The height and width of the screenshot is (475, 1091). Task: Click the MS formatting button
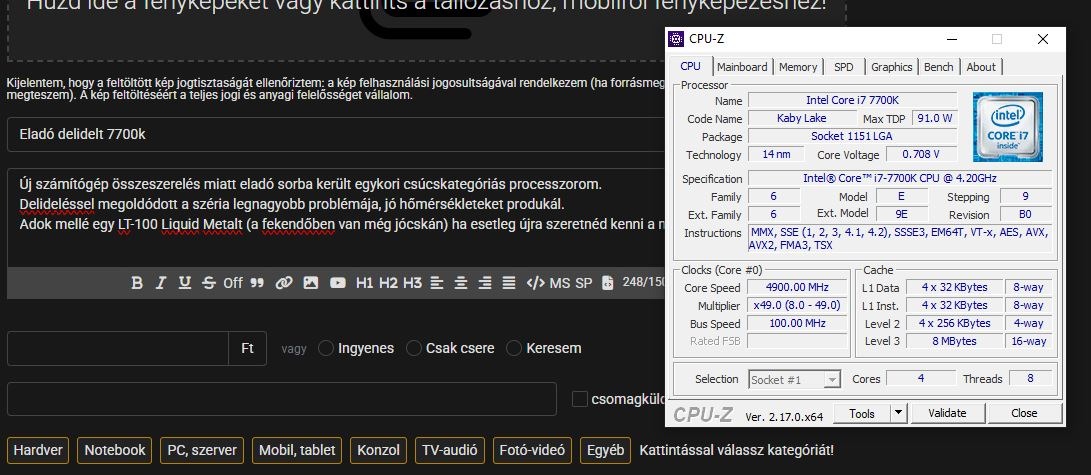(559, 283)
